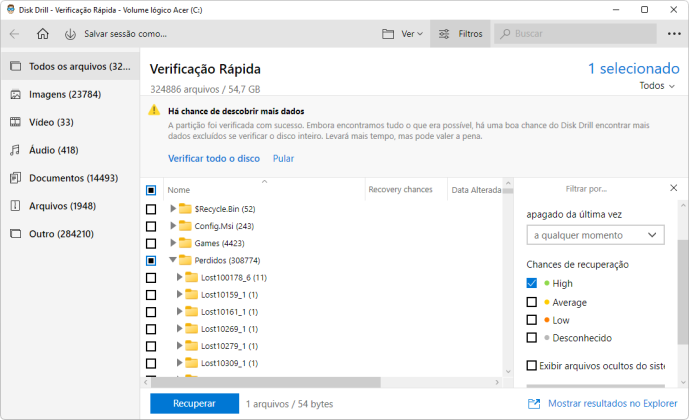
Task: Toggle the select-all header checkbox
Action: pos(151,190)
